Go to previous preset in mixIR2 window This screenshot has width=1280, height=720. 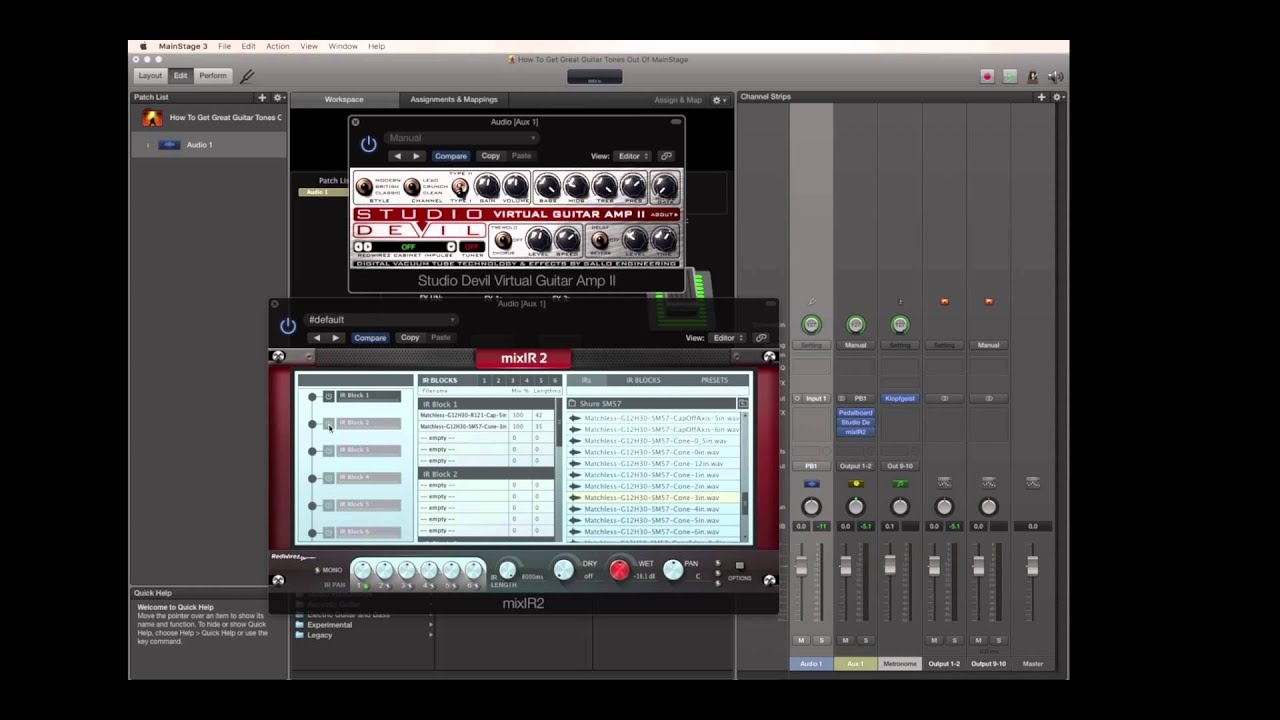click(x=317, y=338)
